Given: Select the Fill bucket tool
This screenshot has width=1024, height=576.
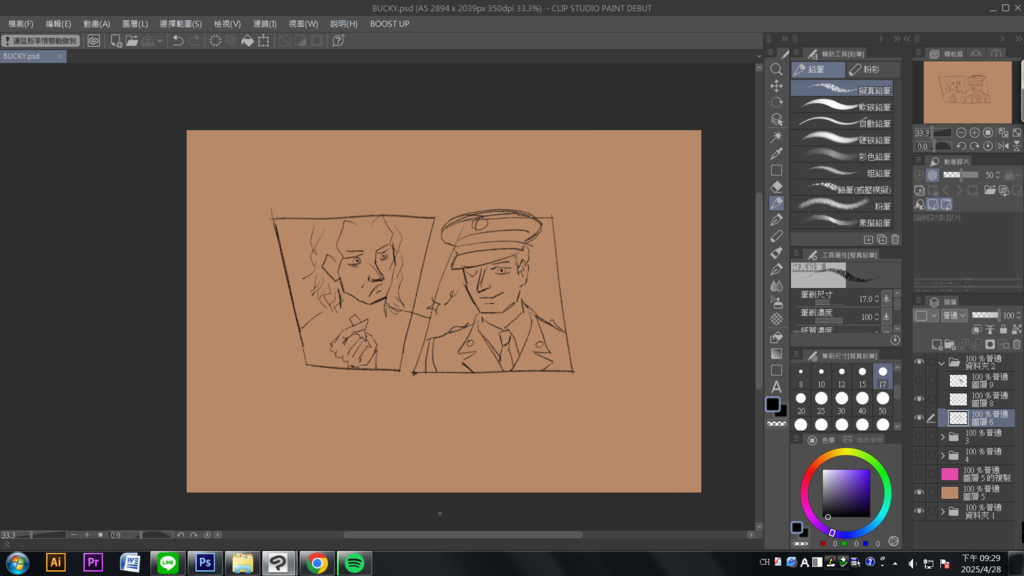Looking at the screenshot, I should click(776, 337).
